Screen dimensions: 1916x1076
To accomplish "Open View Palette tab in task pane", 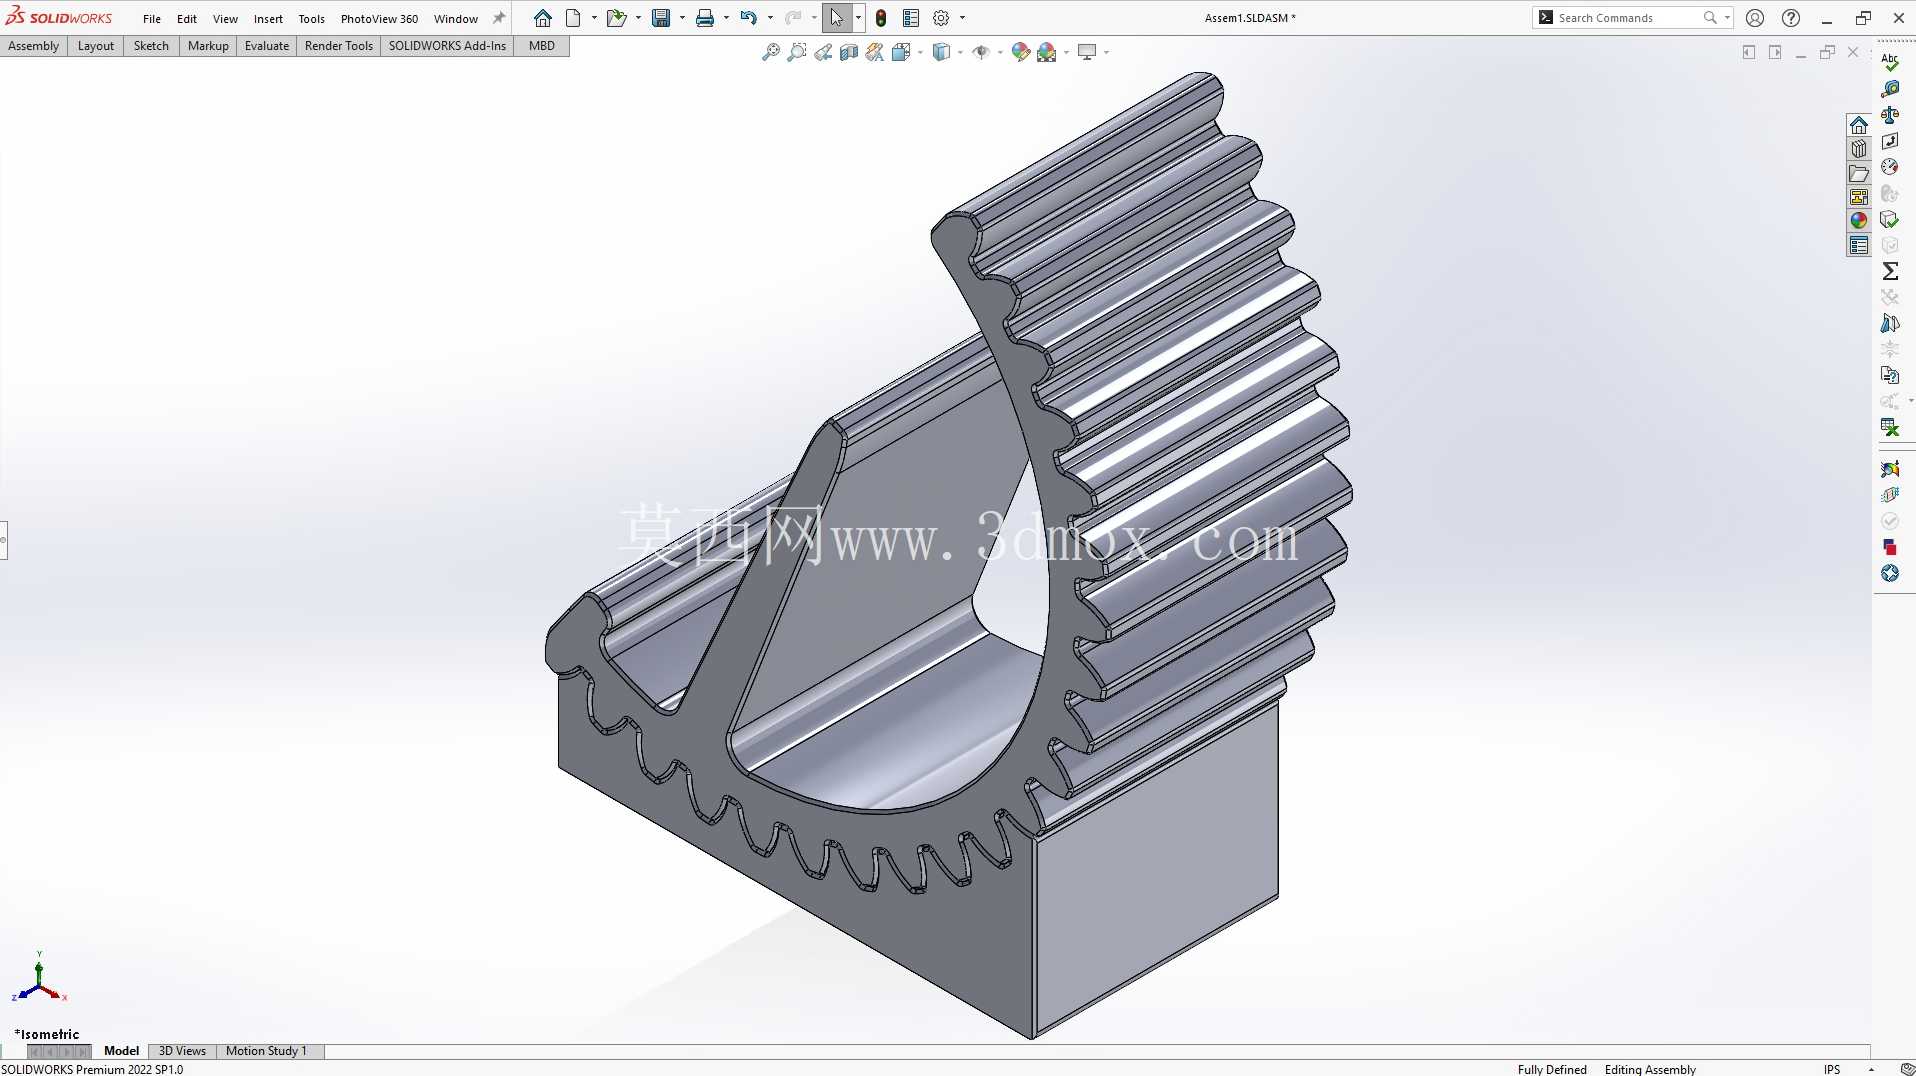I will 1859,197.
